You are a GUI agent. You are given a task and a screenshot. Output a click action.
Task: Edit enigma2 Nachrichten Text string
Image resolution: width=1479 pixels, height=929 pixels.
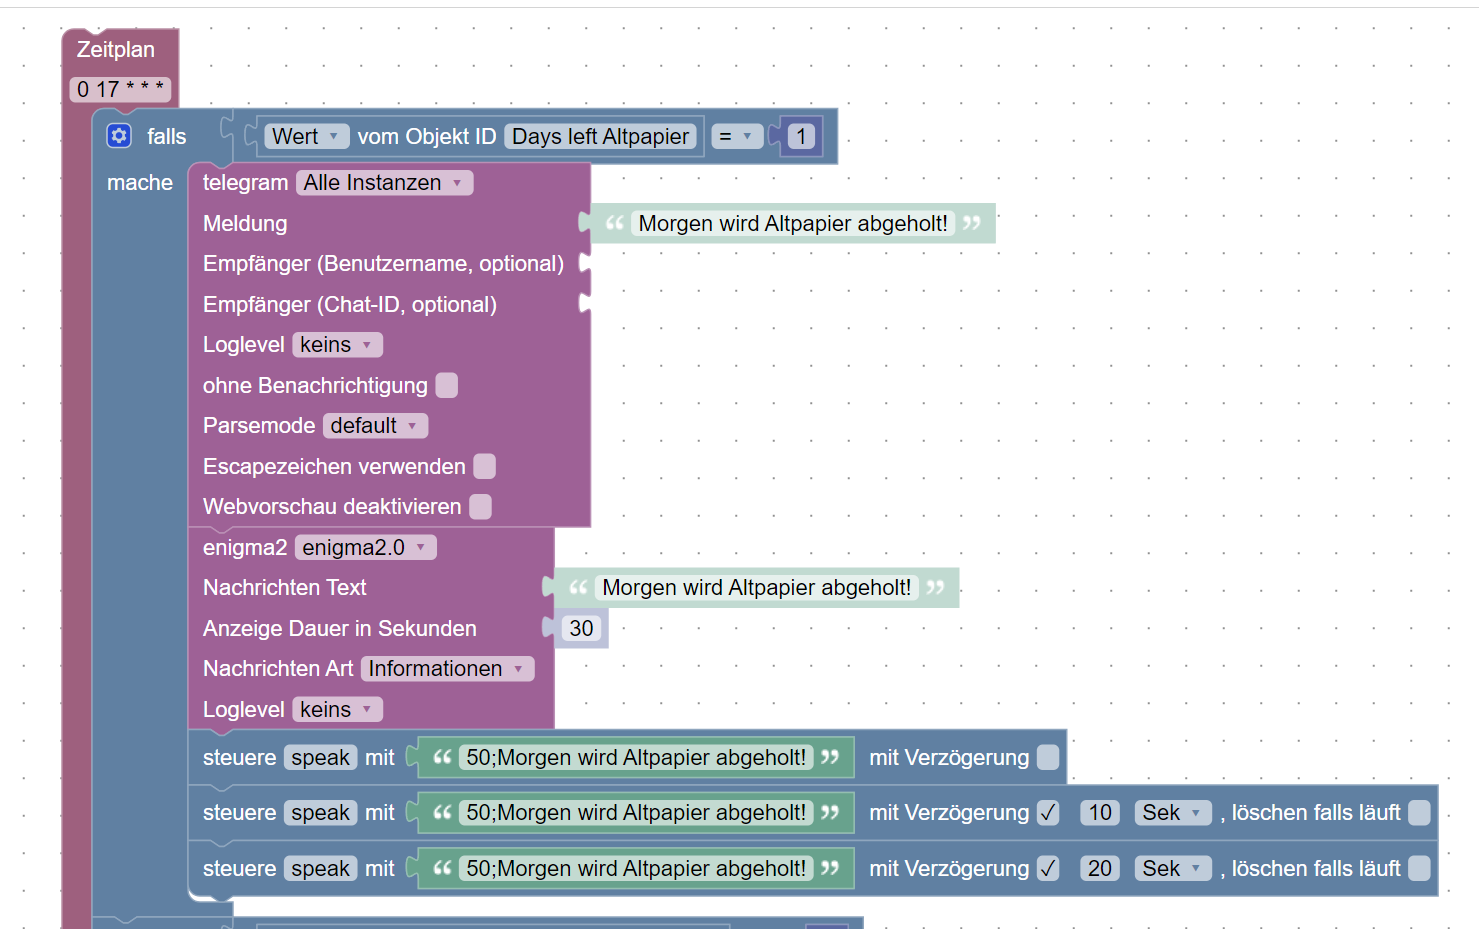point(757,588)
